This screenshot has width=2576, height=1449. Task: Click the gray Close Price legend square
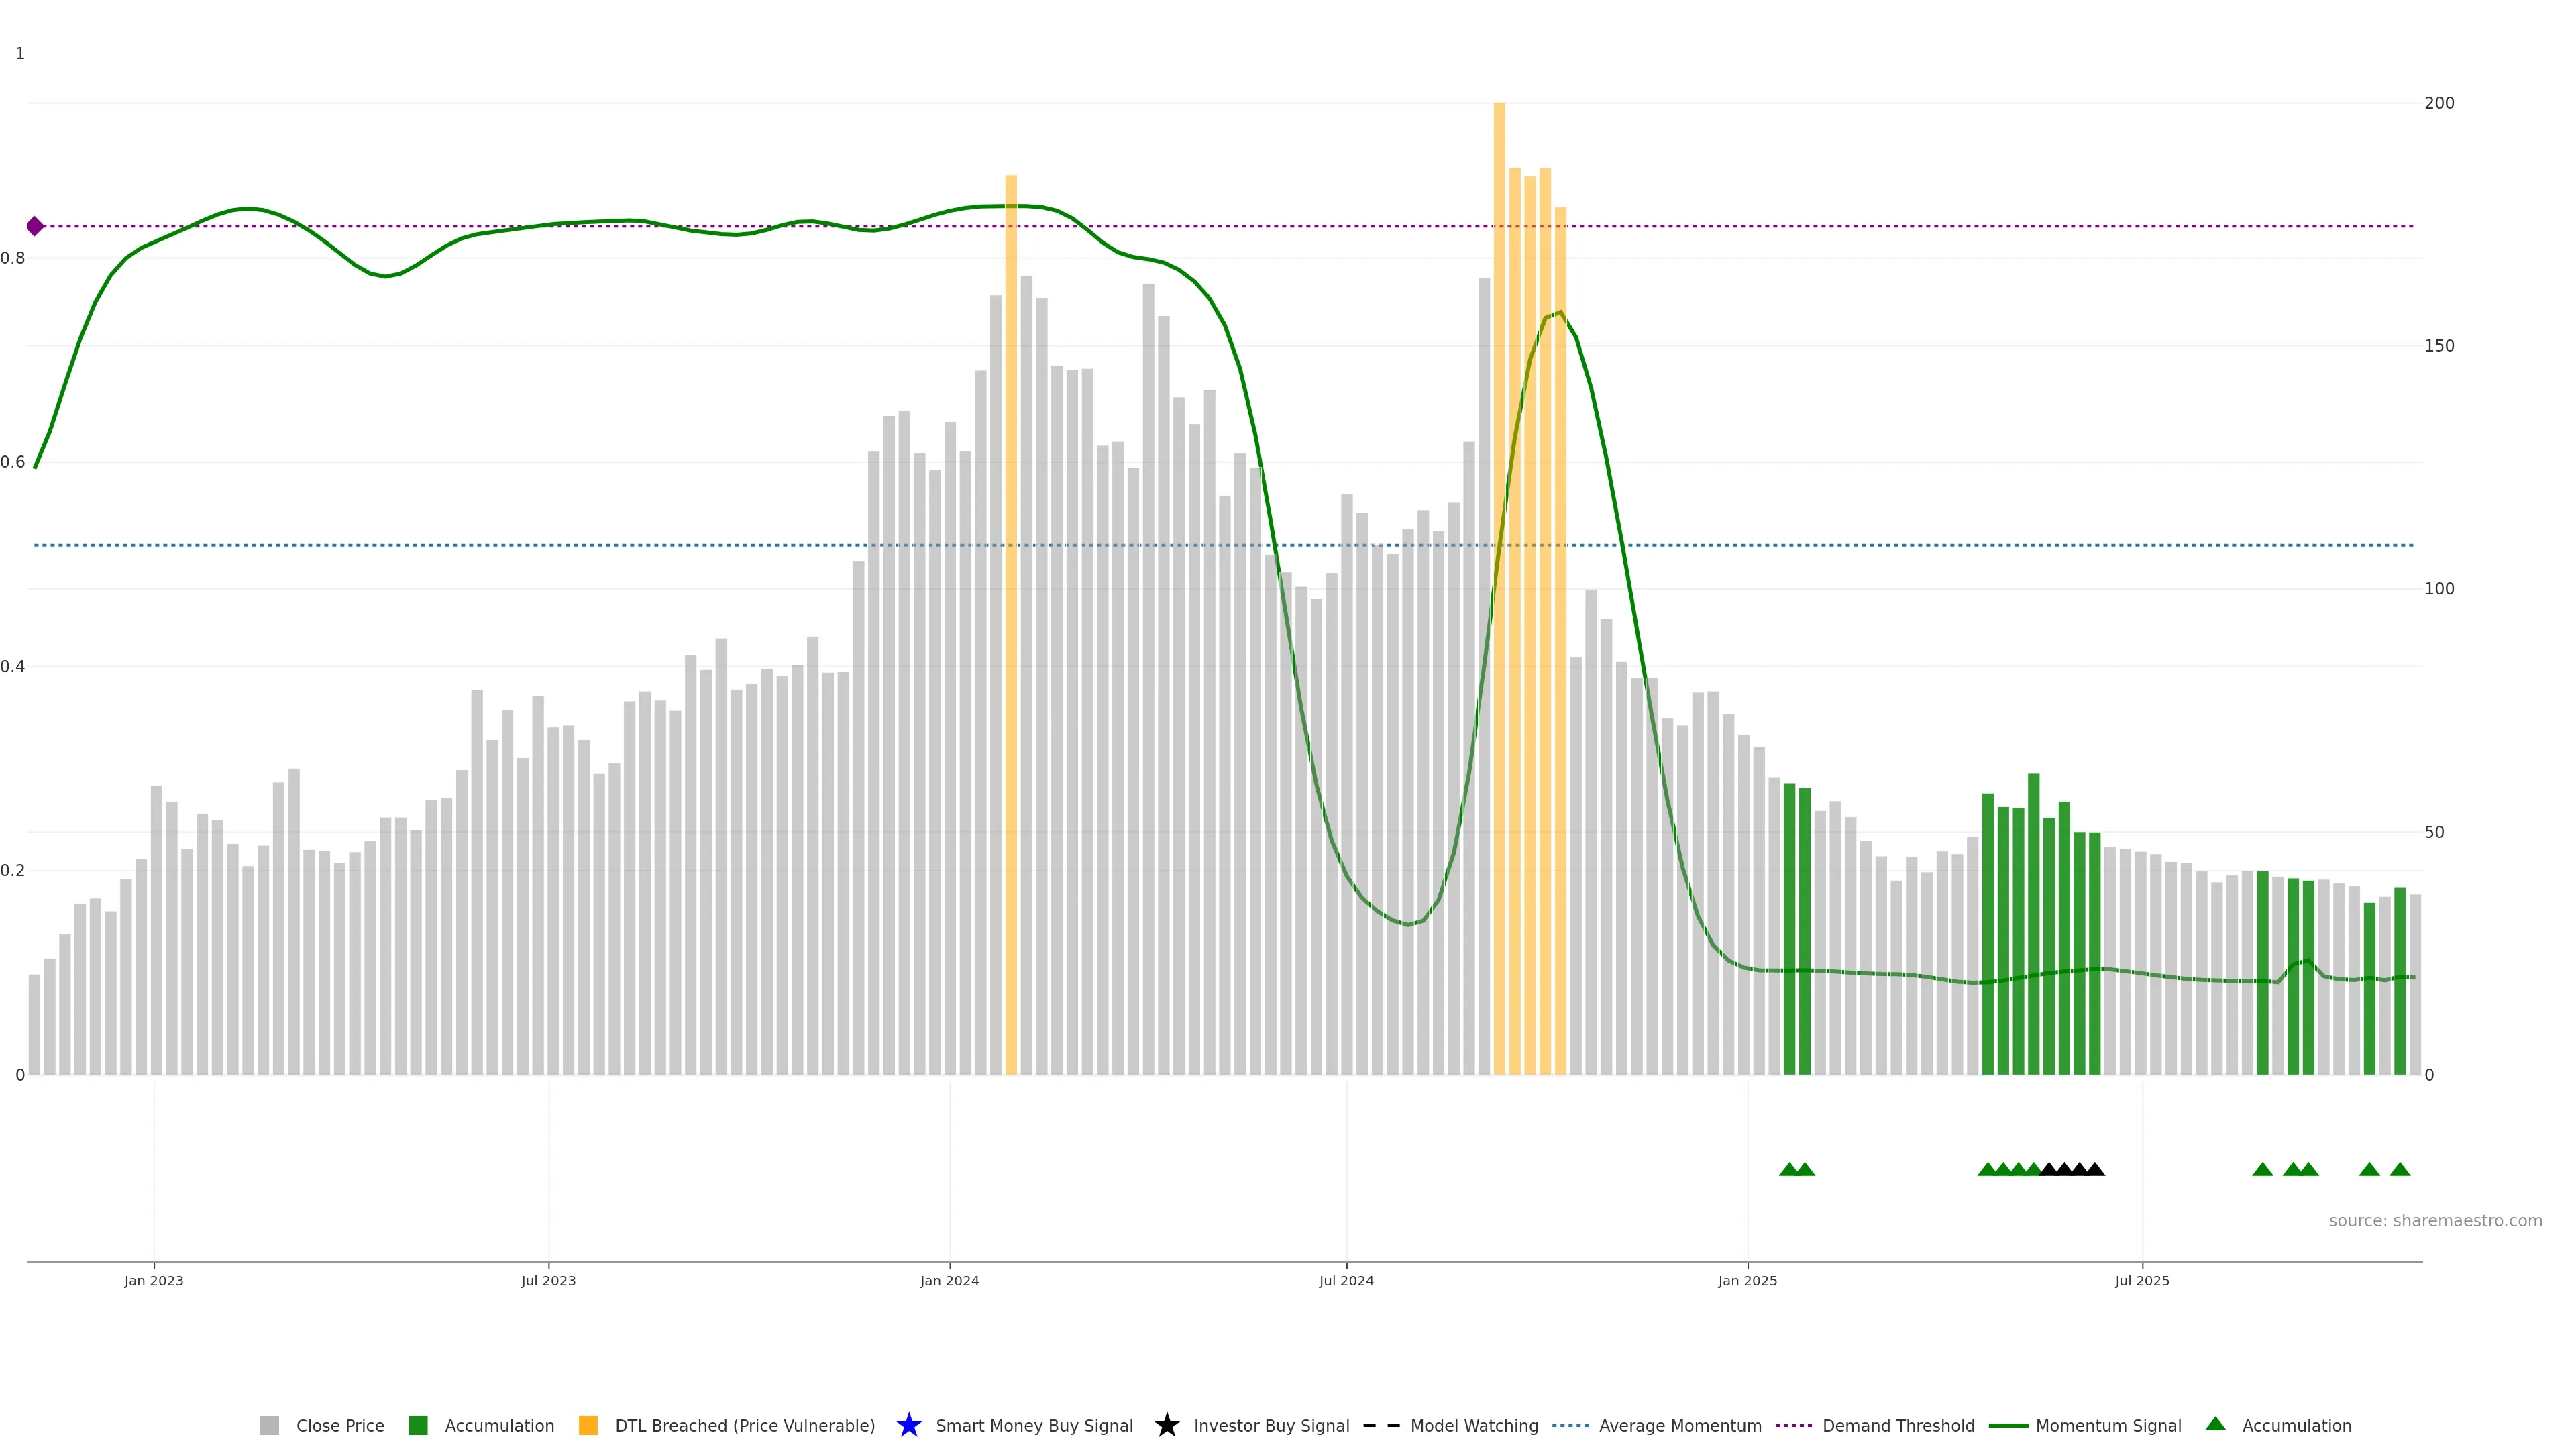[269, 1425]
